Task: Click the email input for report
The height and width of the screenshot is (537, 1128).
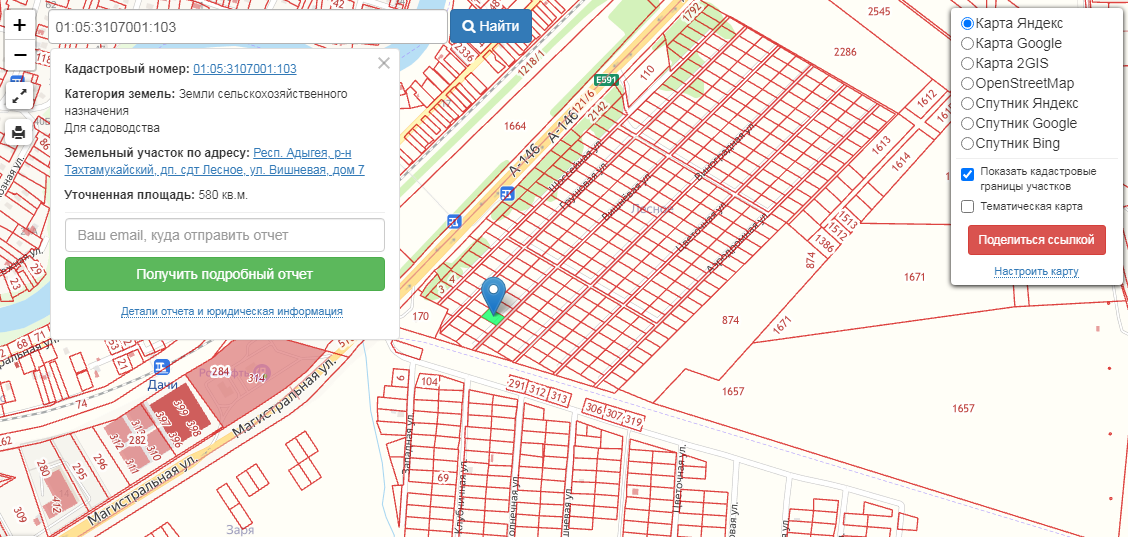Action: click(x=224, y=235)
